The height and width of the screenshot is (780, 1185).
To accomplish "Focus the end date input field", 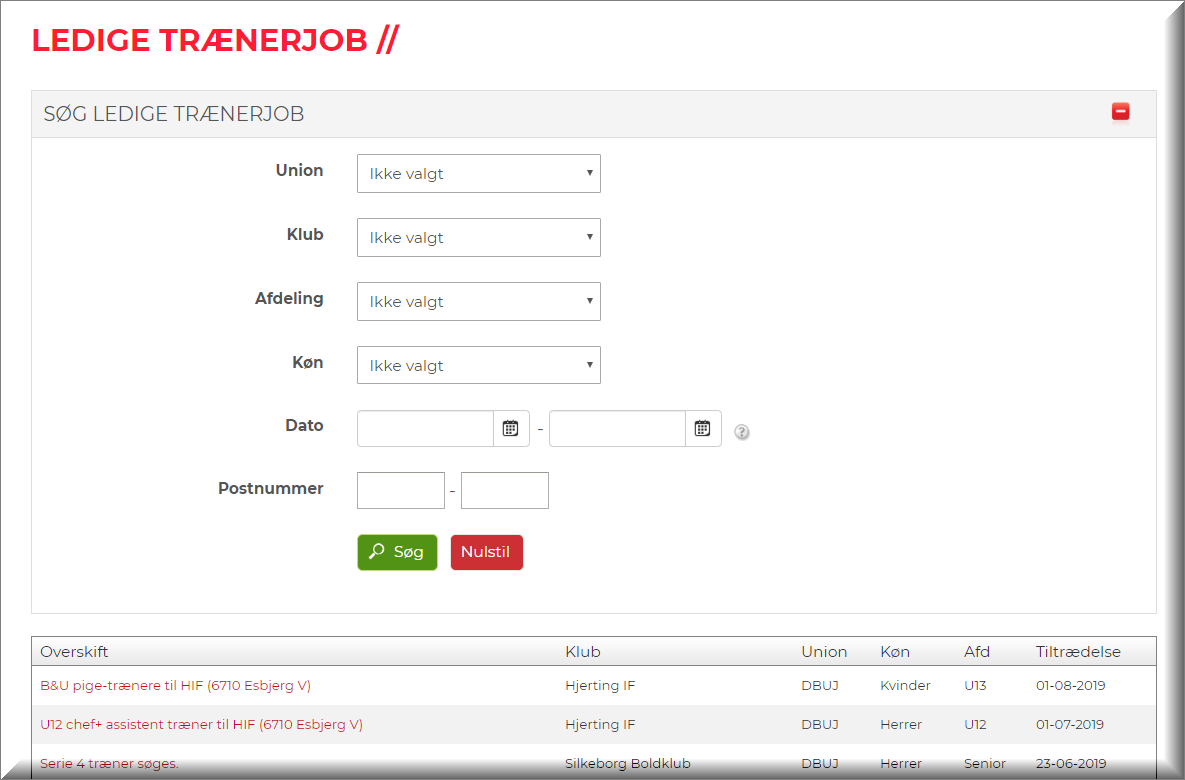I will click(x=617, y=428).
